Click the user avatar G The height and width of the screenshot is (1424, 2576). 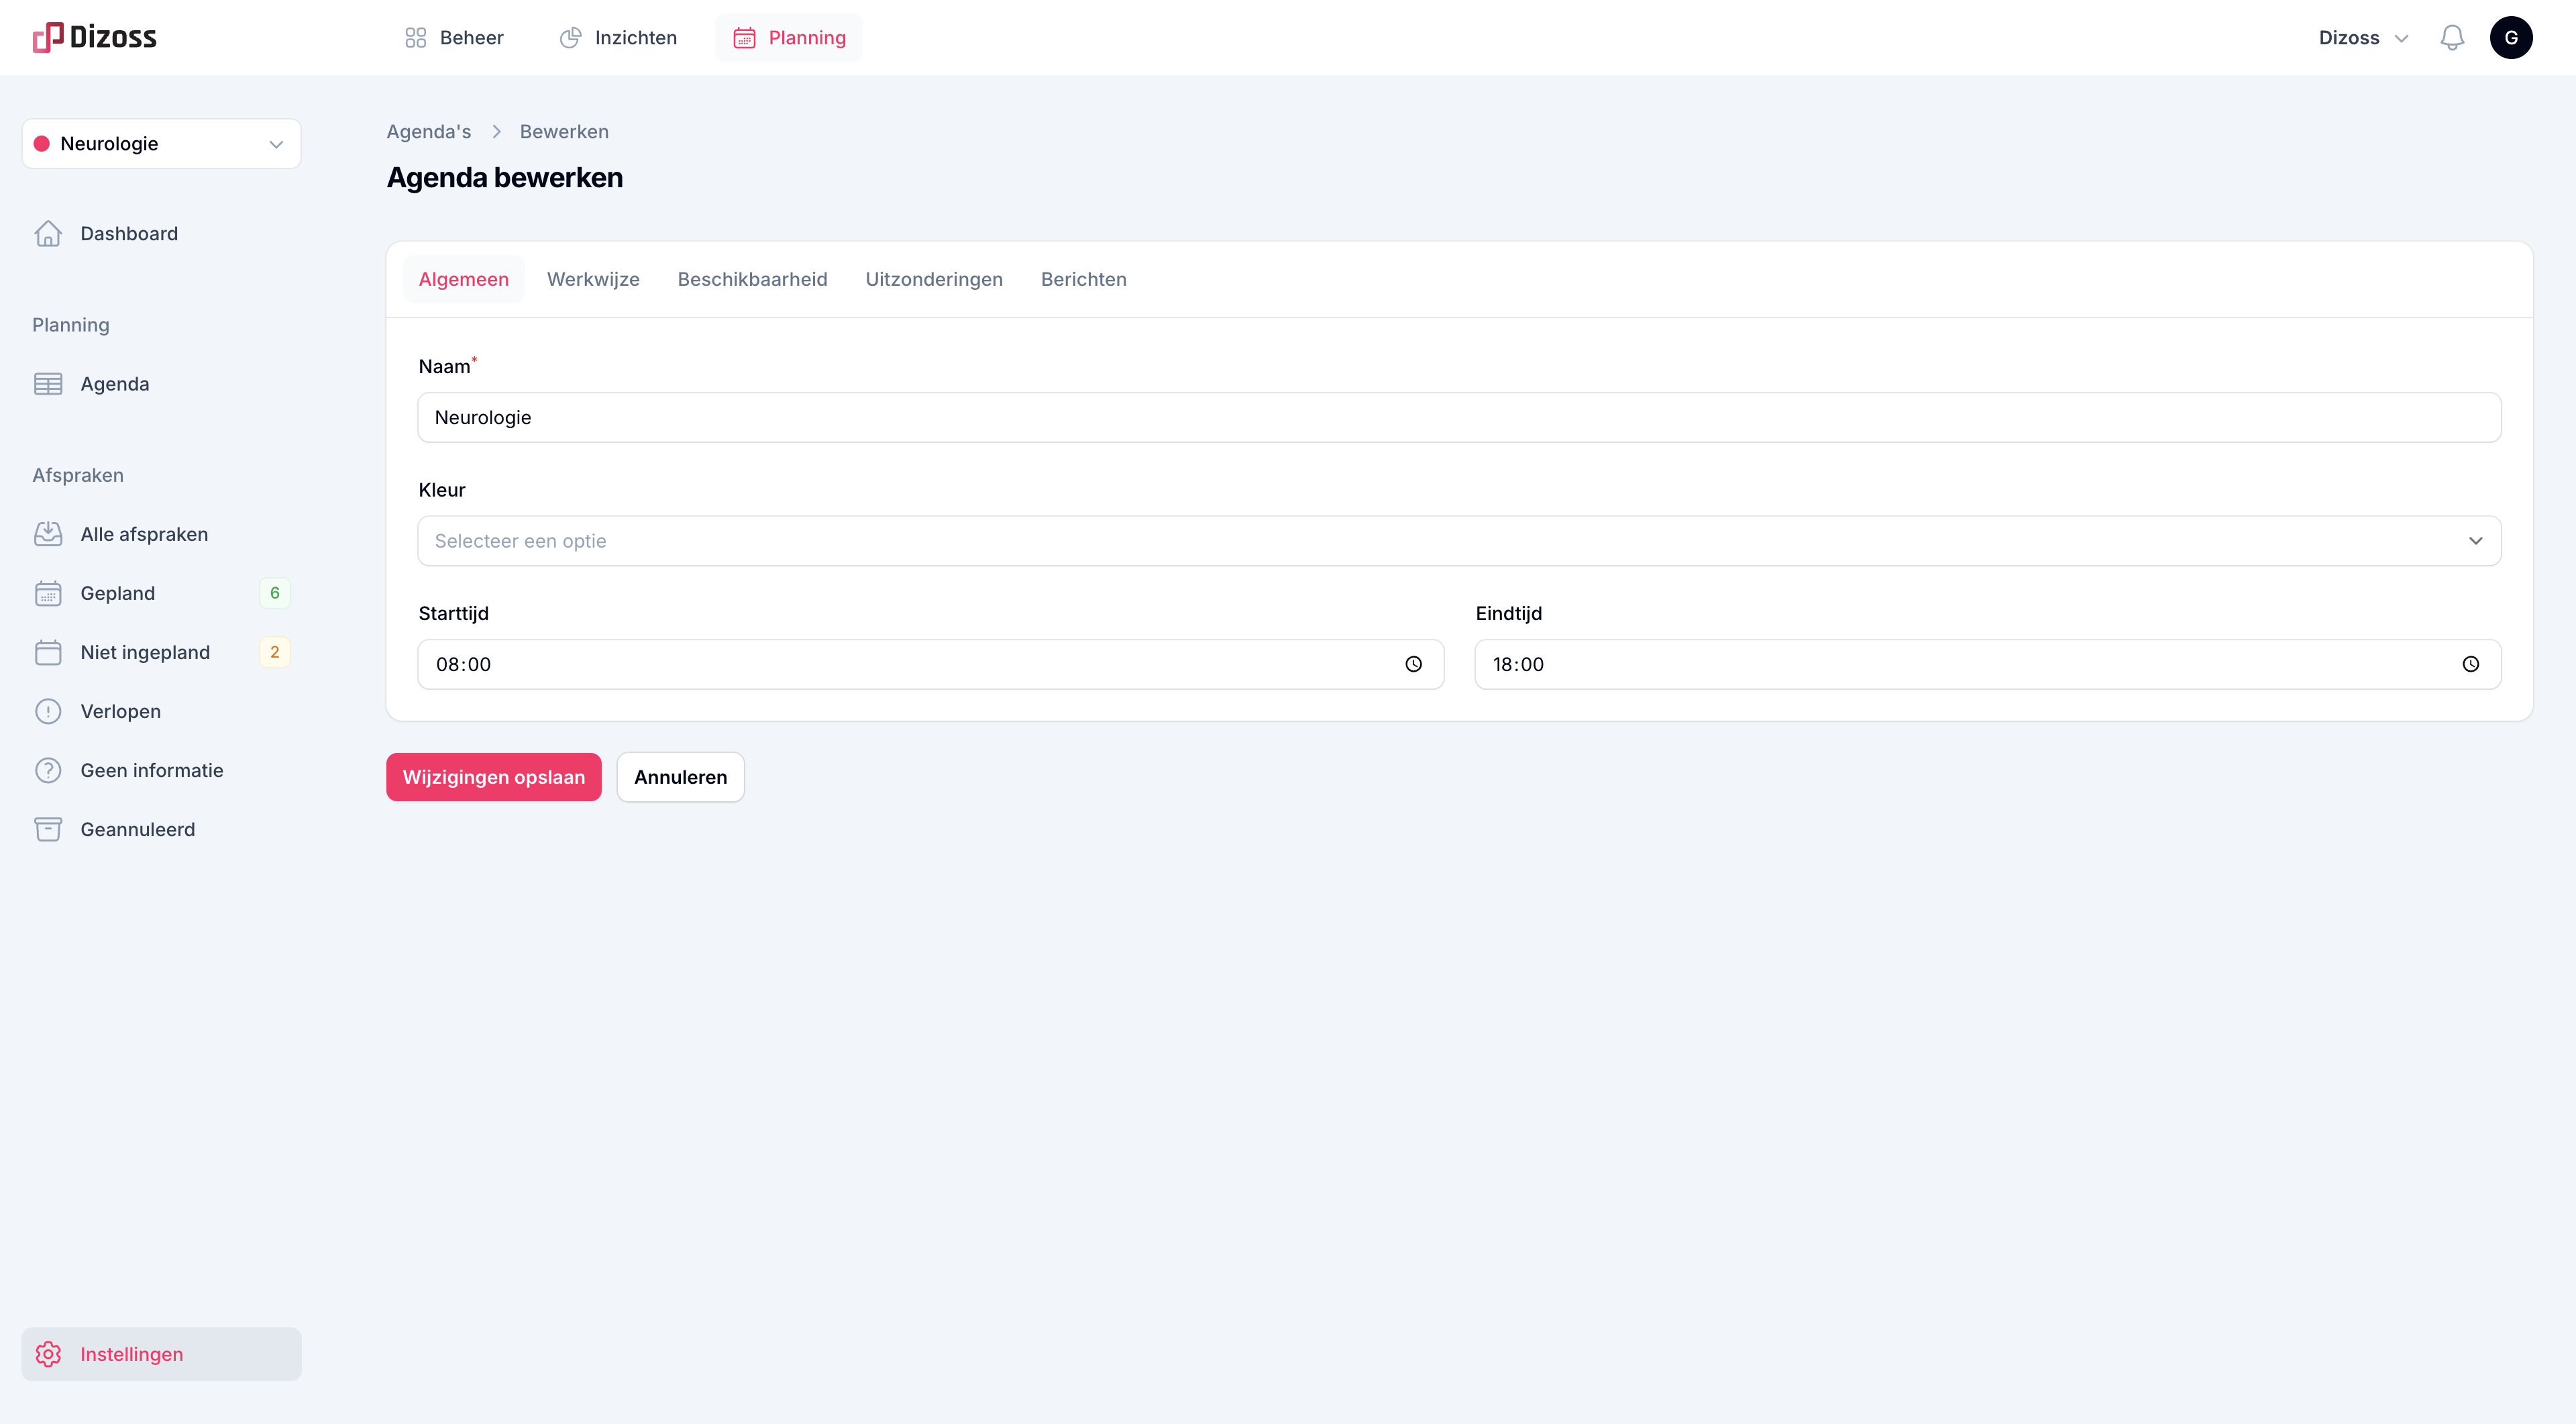(x=2510, y=38)
